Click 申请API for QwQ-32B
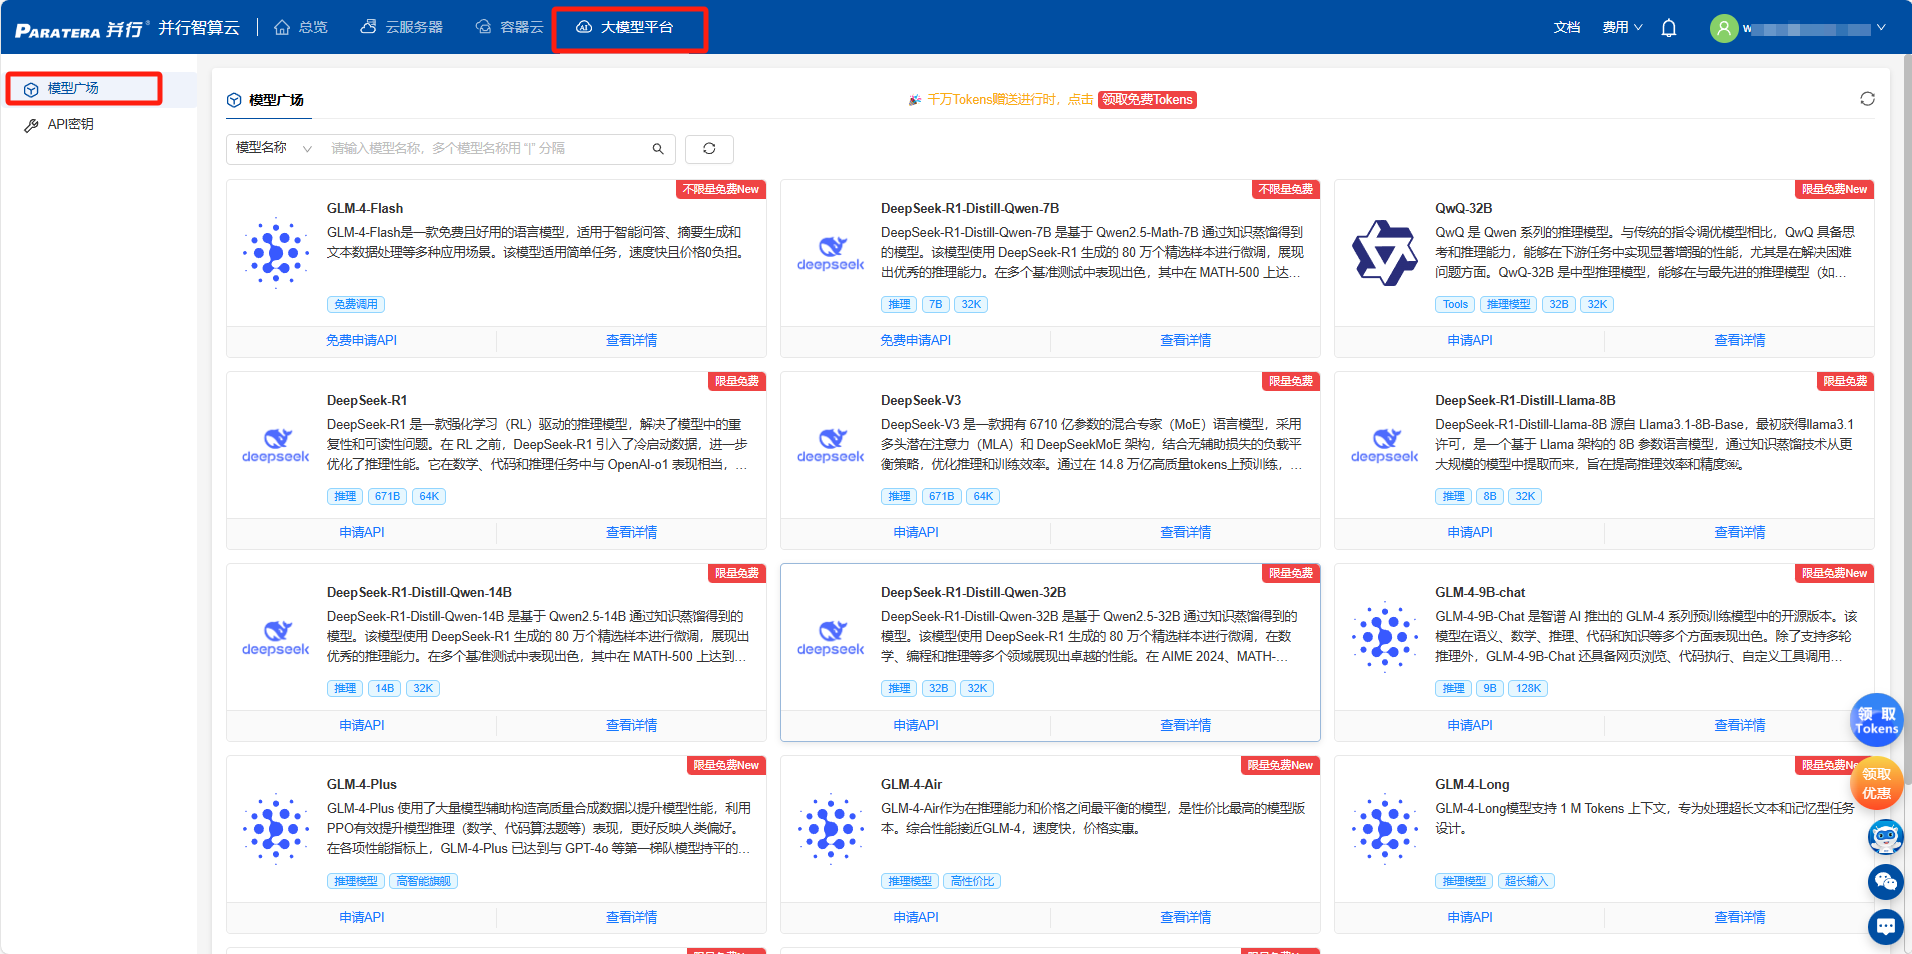The height and width of the screenshot is (954, 1912). pyautogui.click(x=1469, y=340)
